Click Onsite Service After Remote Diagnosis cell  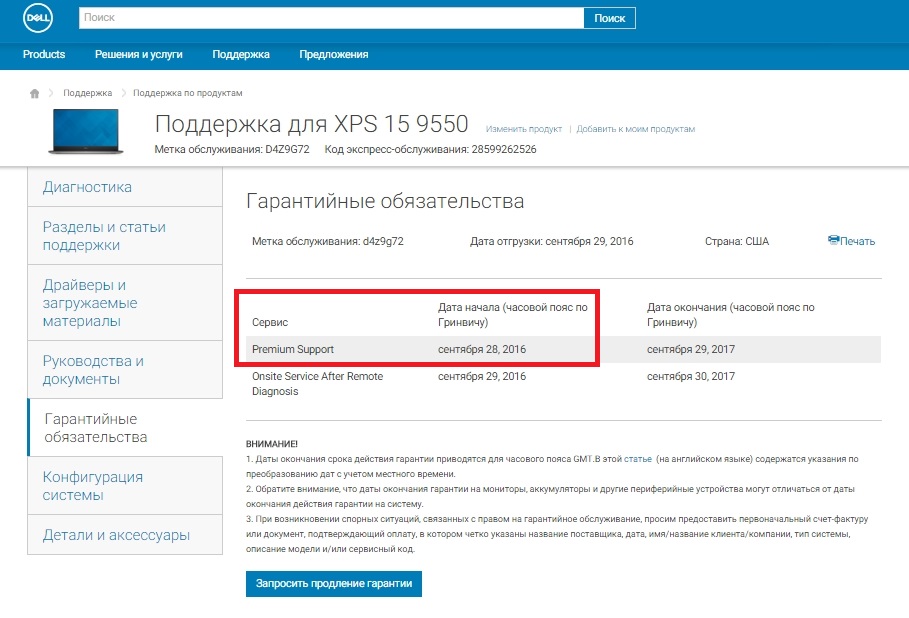pyautogui.click(x=318, y=384)
